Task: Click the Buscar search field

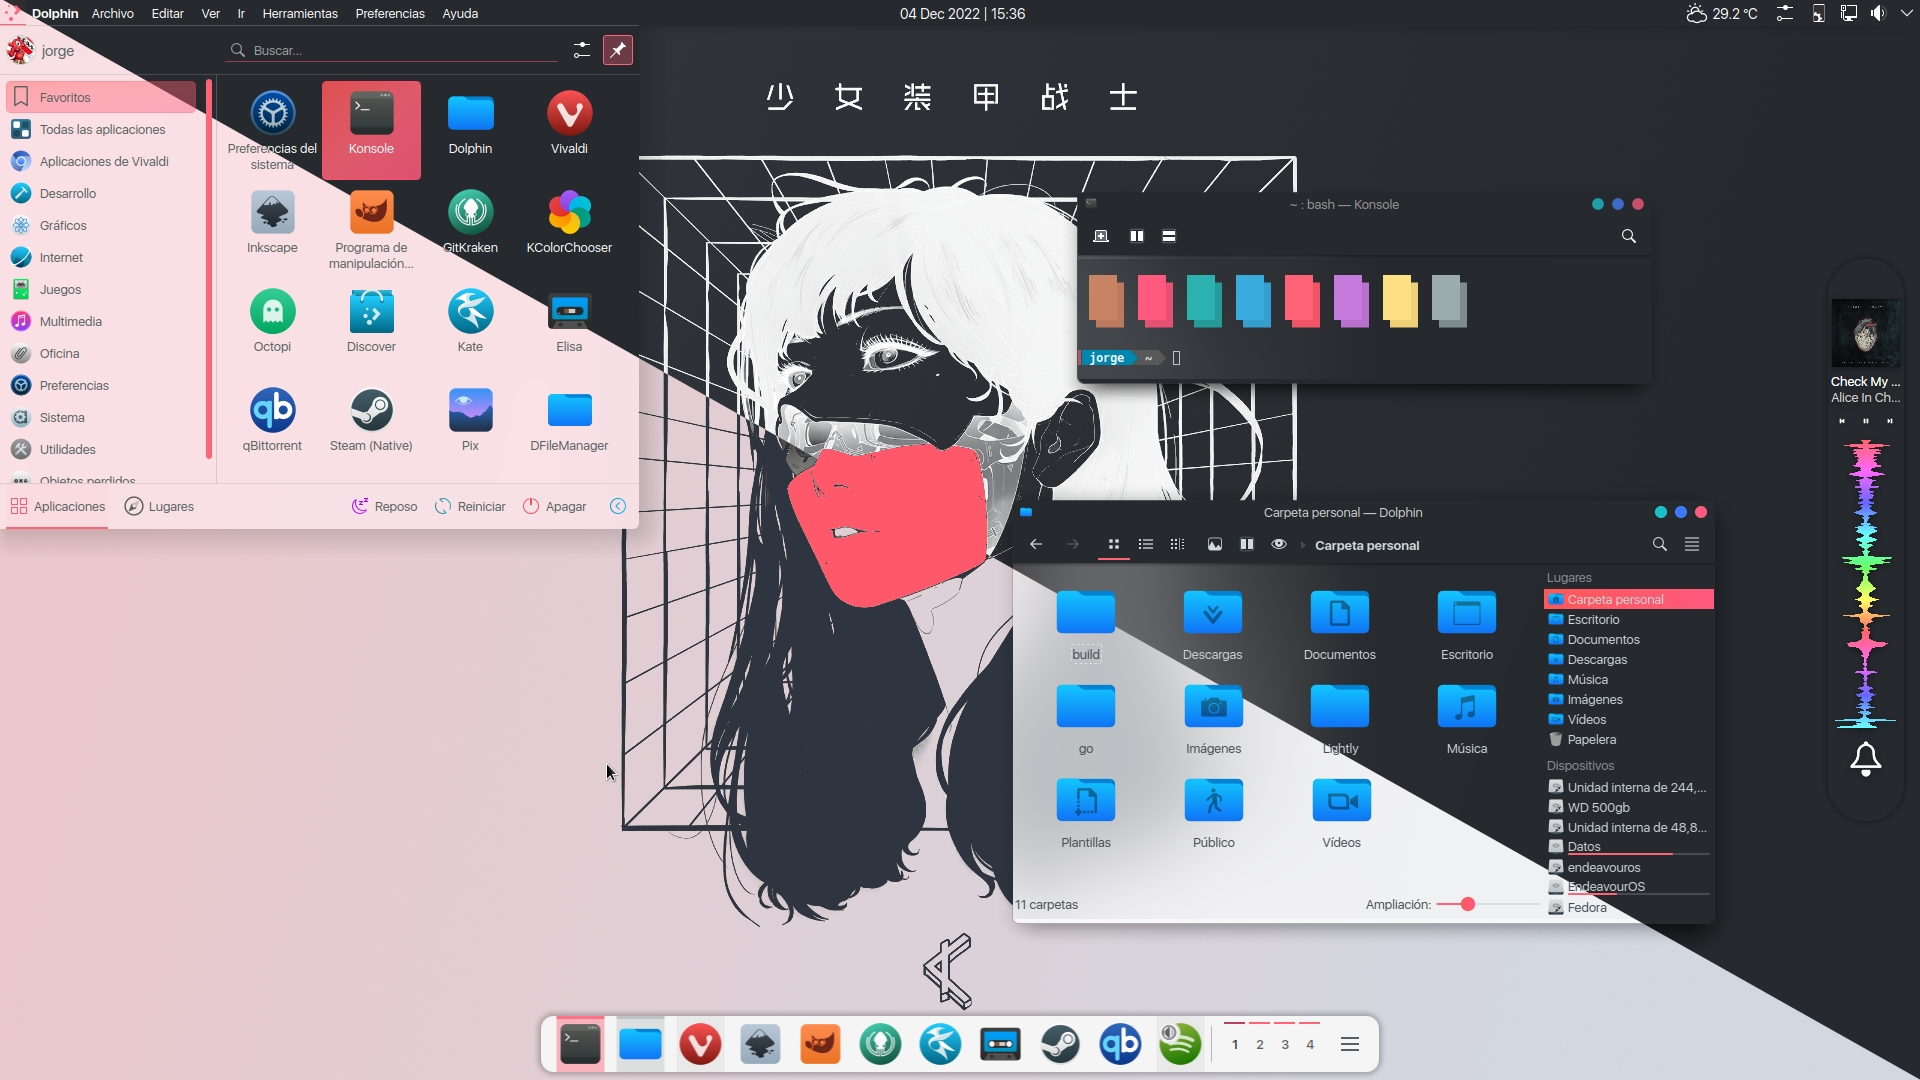Action: (x=390, y=50)
